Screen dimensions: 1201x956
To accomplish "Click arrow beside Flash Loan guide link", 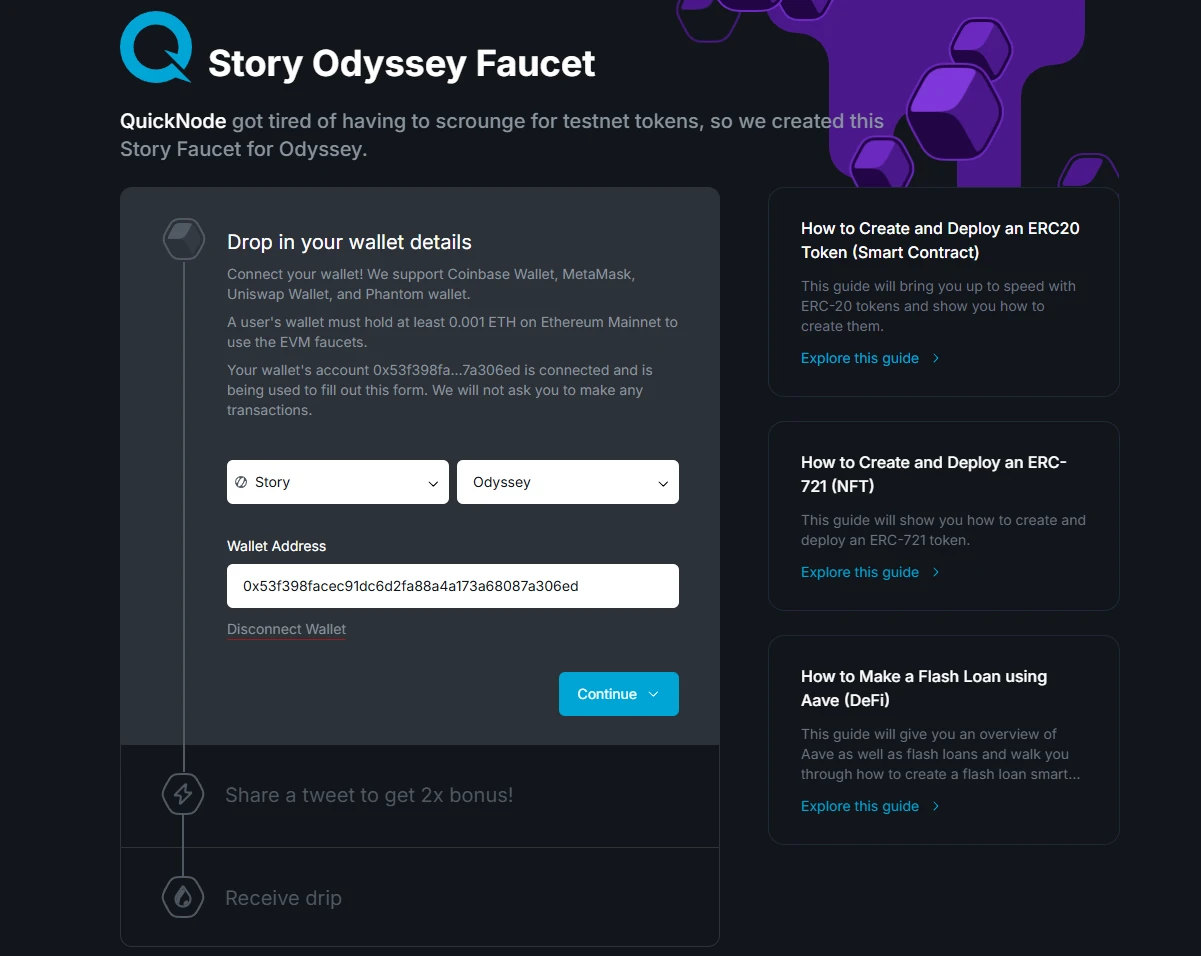I will tap(936, 806).
